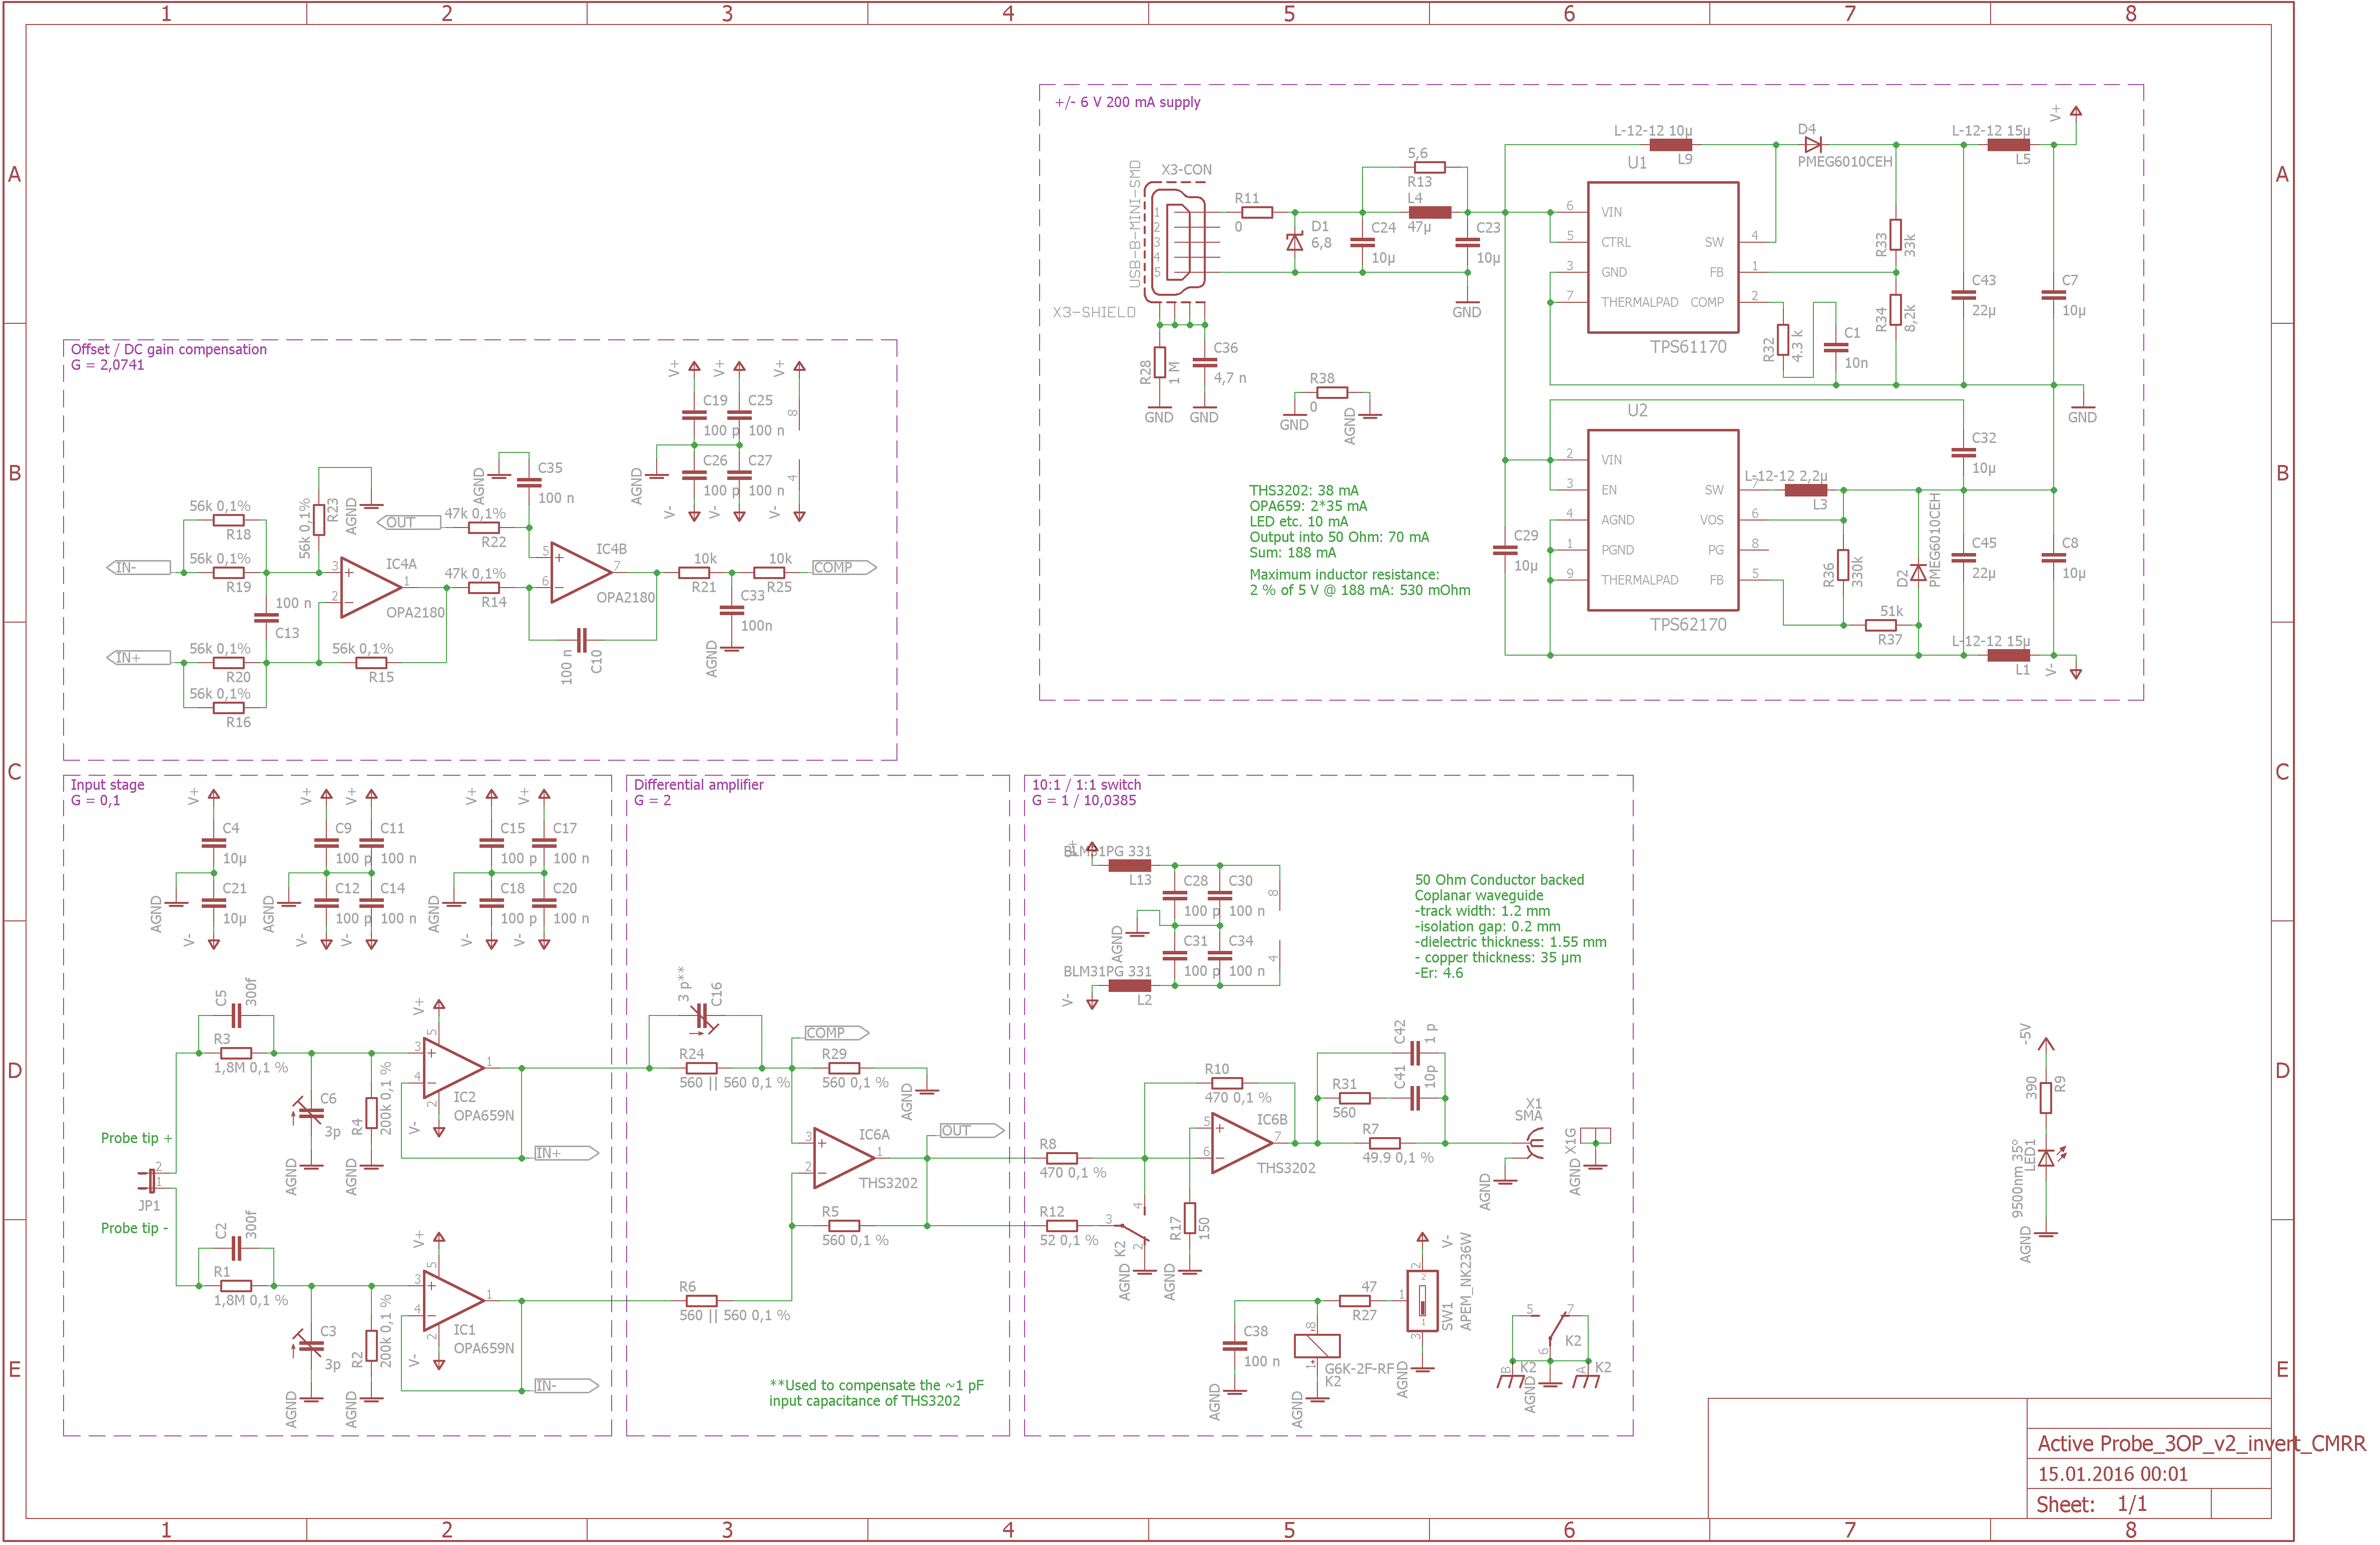Image resolution: width=2380 pixels, height=1545 pixels.
Task: Select the 'Probe tip +' label
Action: 137,1138
